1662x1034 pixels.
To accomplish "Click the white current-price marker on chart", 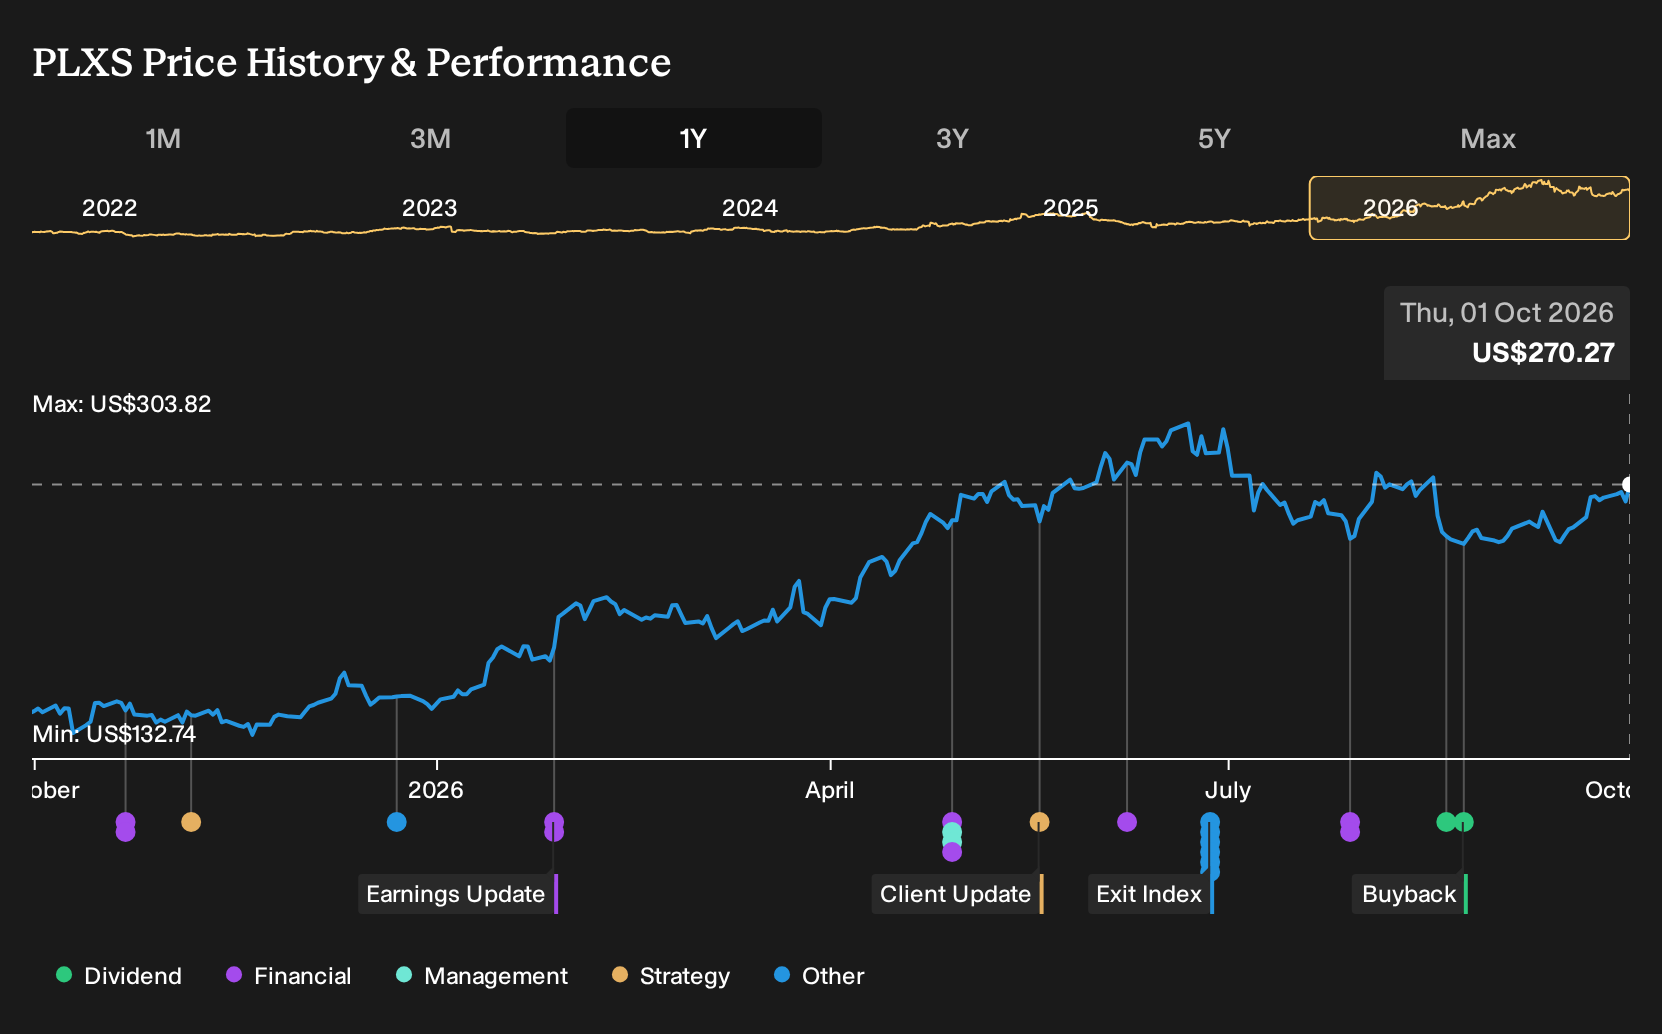I will click(1627, 485).
